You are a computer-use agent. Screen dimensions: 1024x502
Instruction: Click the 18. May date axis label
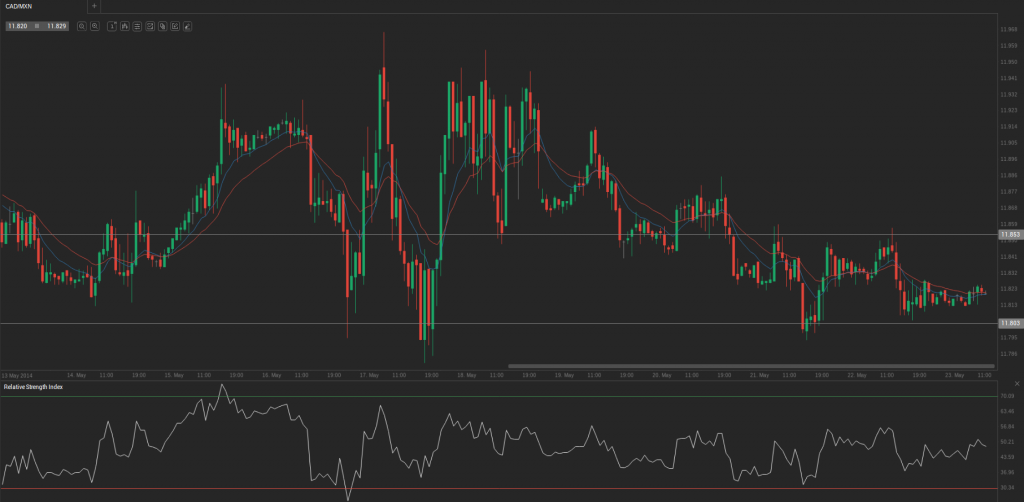(x=466, y=376)
